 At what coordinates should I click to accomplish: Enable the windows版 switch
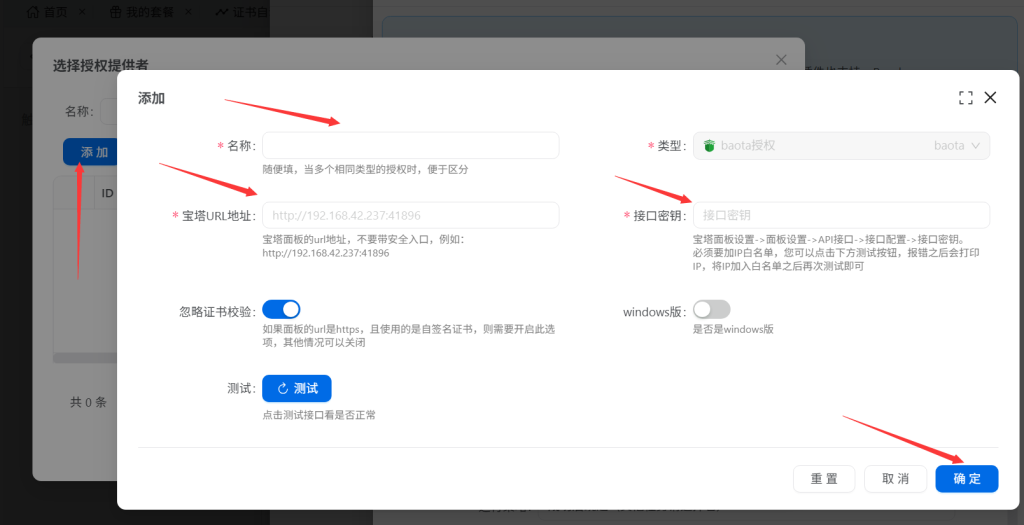(x=712, y=310)
